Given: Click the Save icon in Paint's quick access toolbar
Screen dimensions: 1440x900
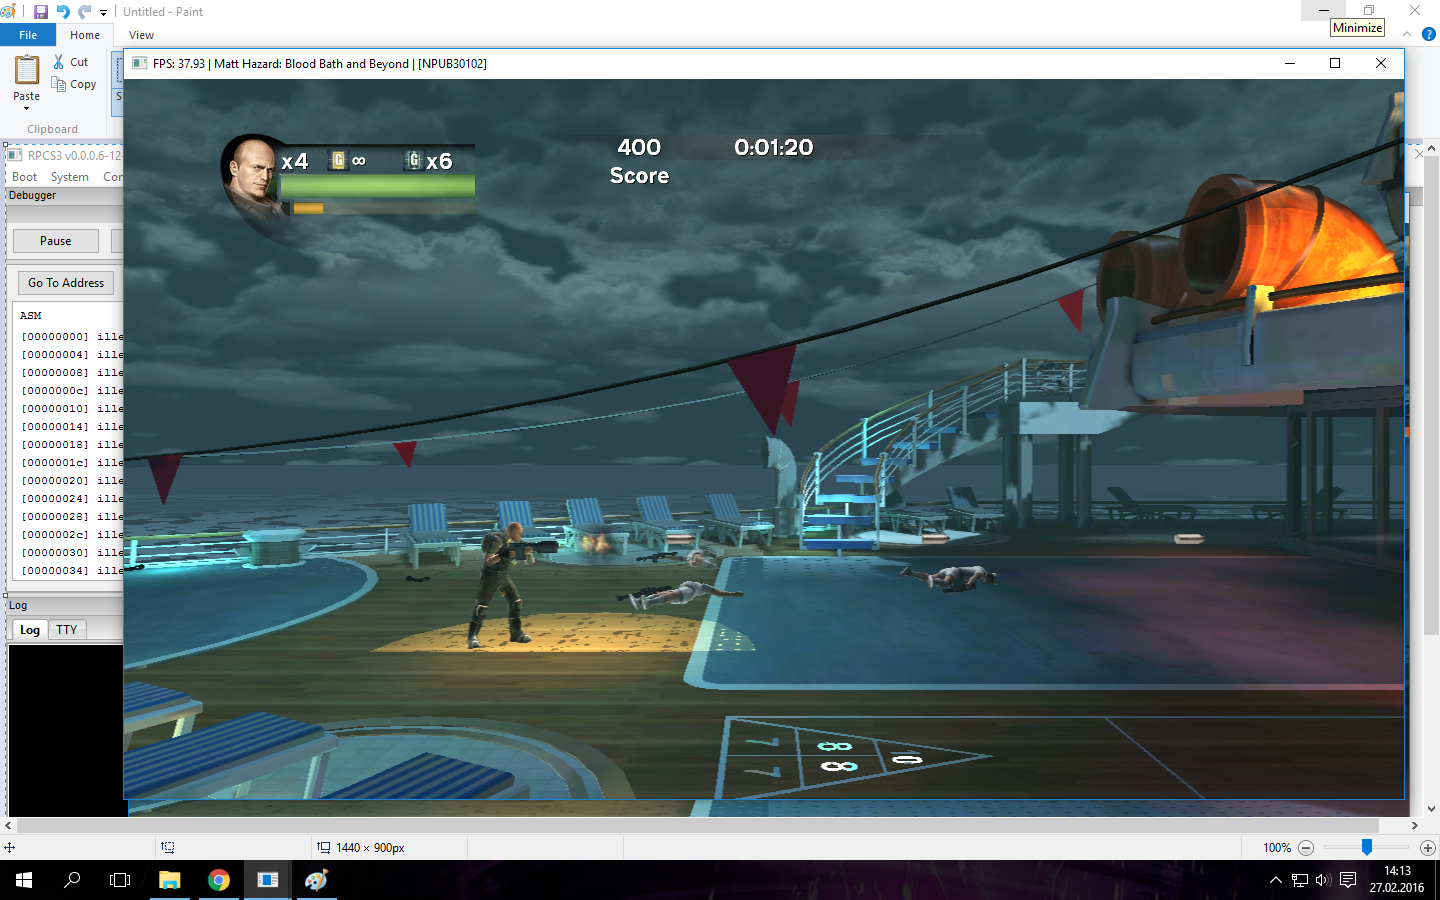Looking at the screenshot, I should tap(40, 12).
